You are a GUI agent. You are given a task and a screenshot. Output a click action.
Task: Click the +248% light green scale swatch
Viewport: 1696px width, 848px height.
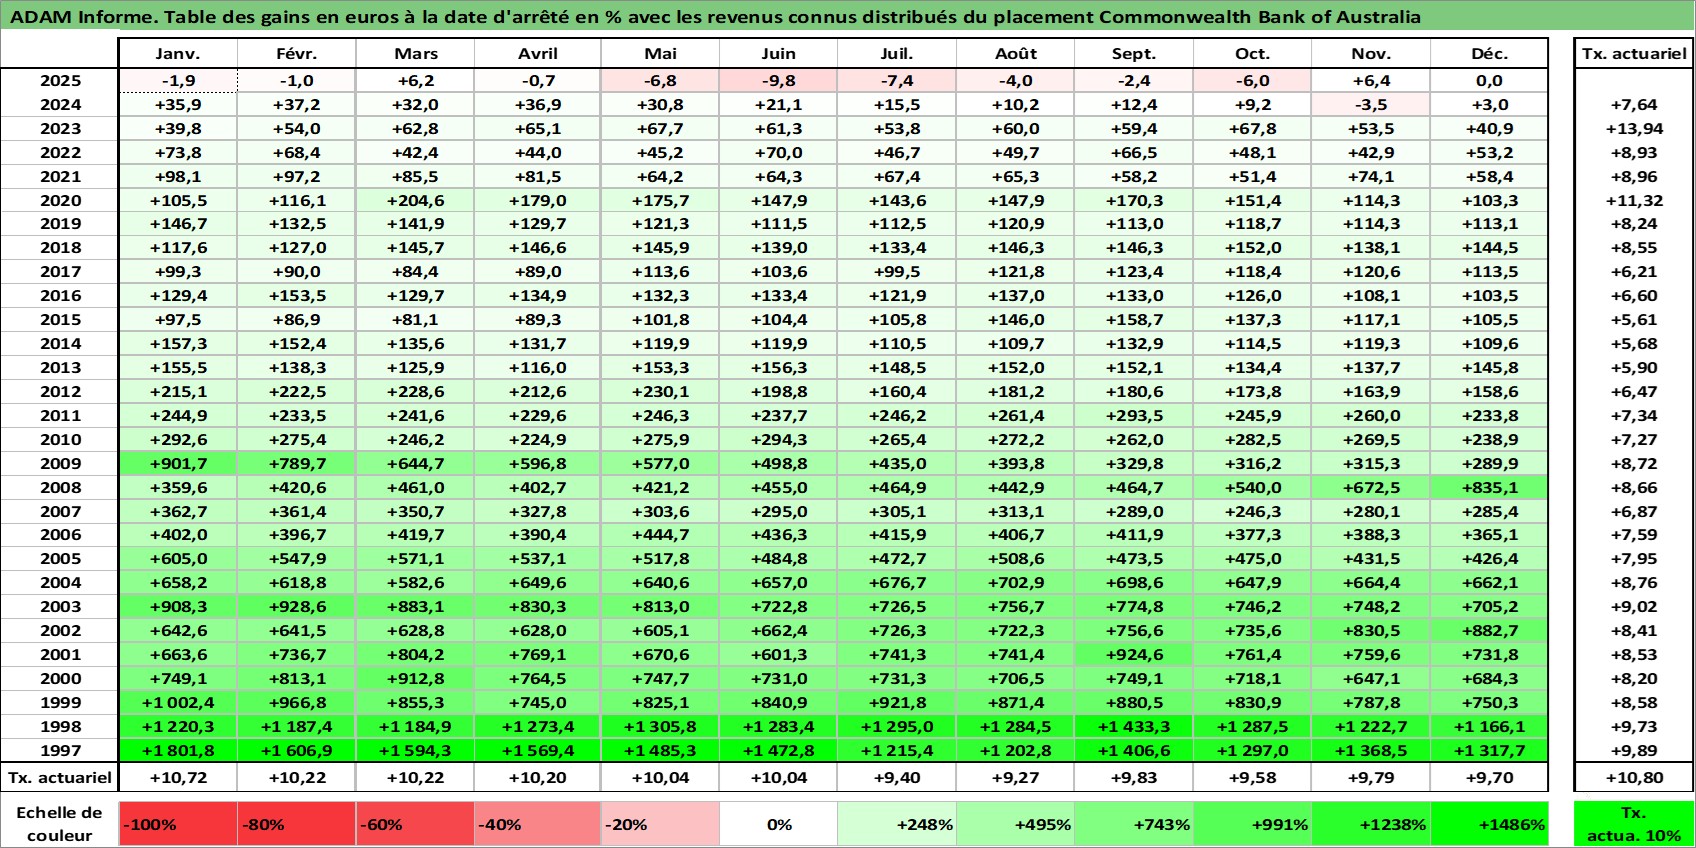coord(896,824)
